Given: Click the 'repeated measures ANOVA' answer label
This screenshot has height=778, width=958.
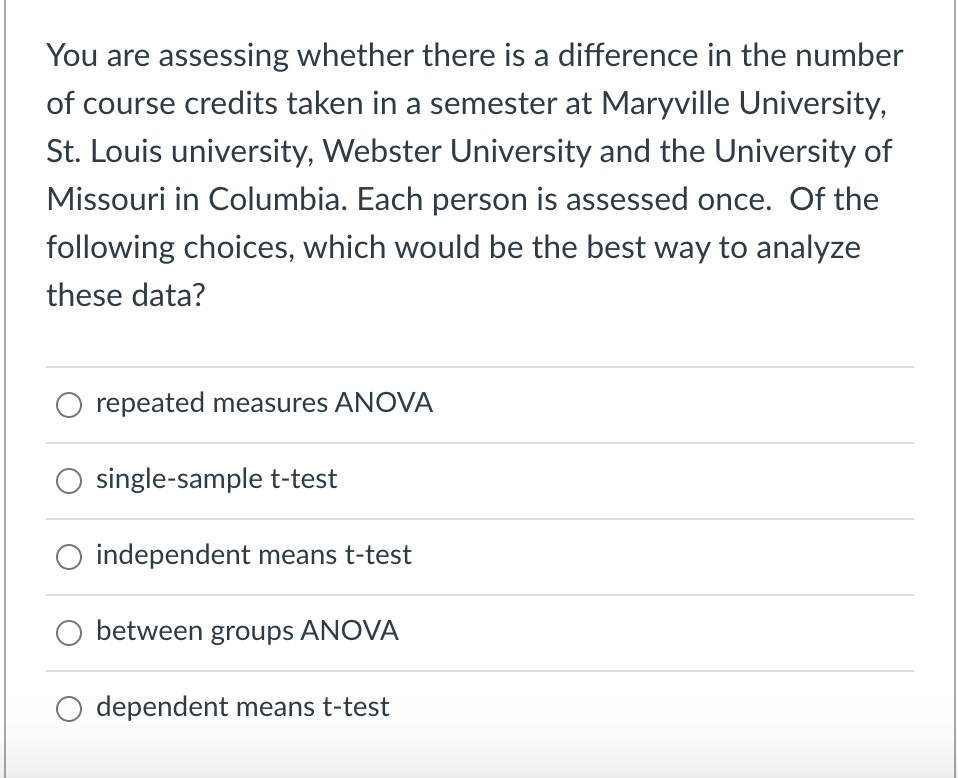Looking at the screenshot, I should coord(264,403).
